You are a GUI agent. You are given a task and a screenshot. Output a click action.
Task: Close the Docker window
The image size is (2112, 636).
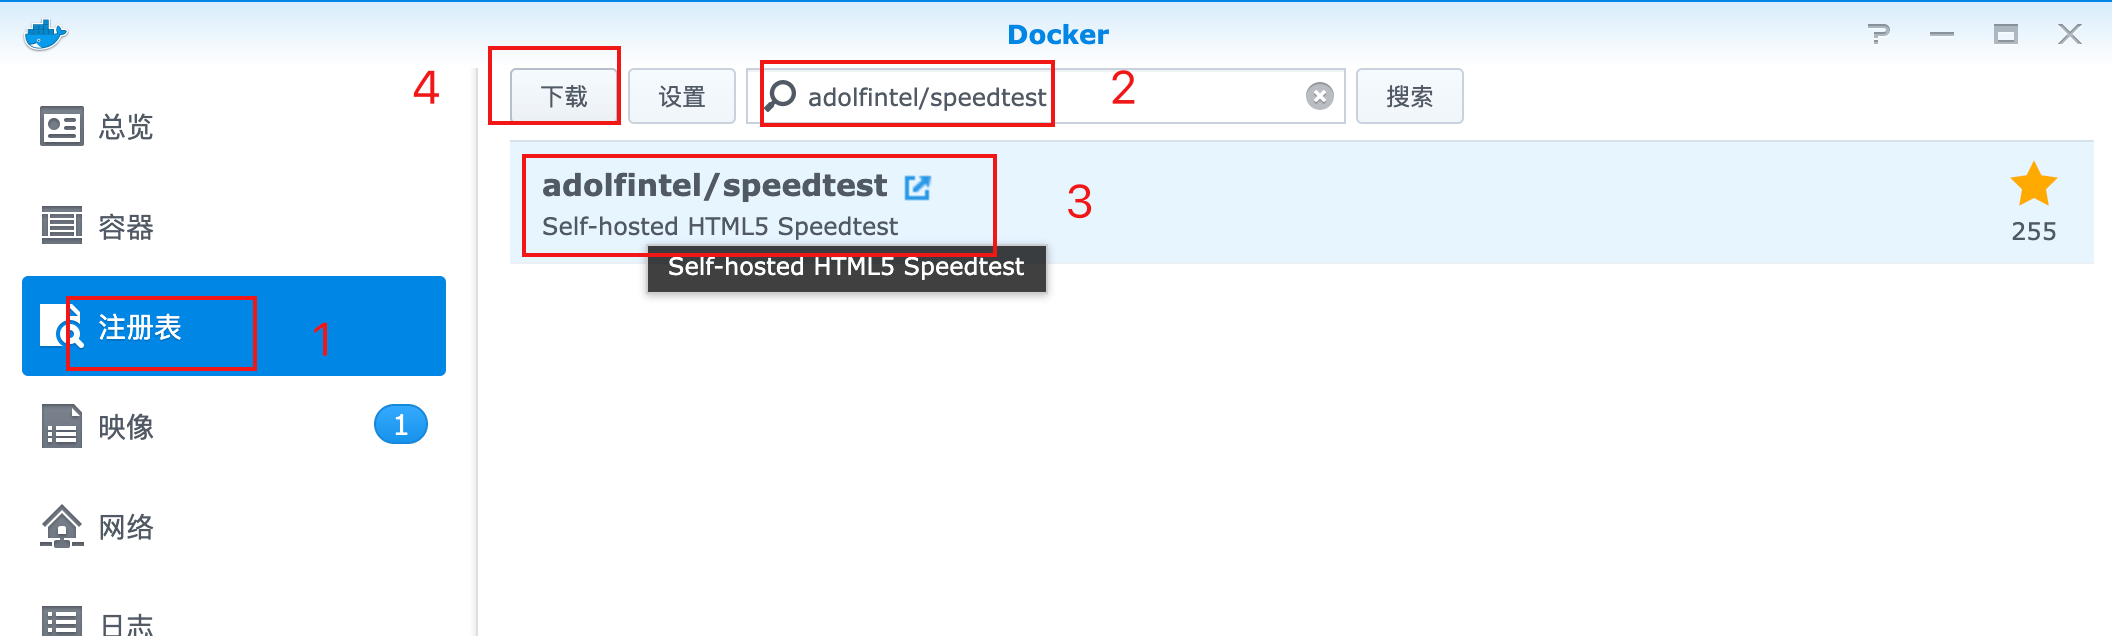2069,35
